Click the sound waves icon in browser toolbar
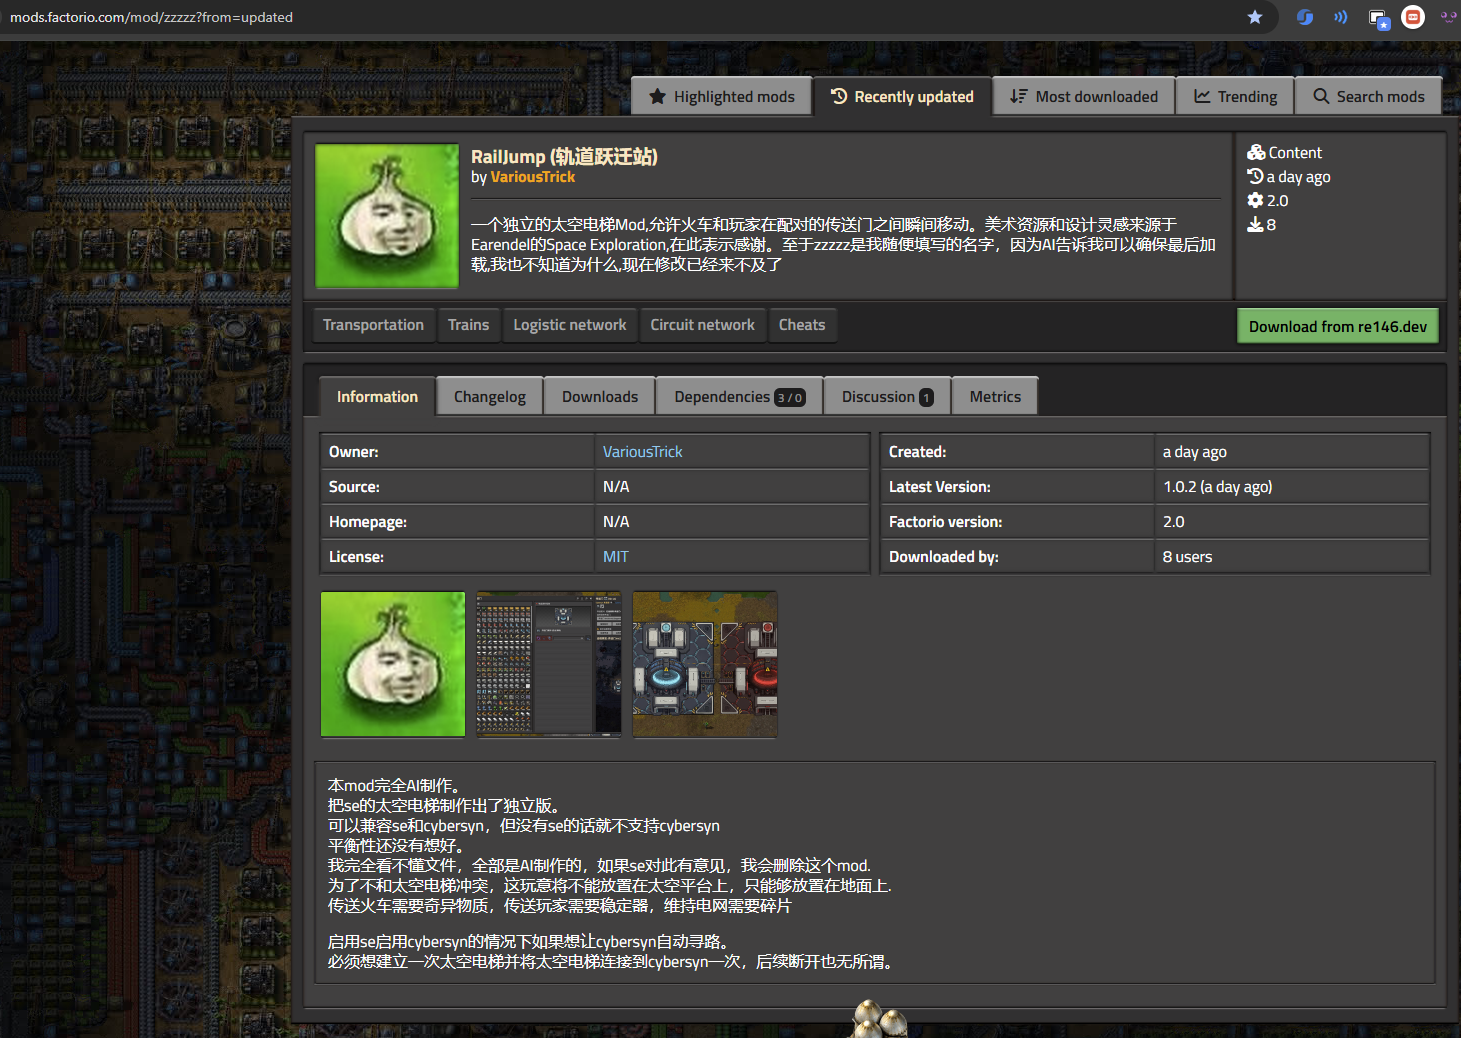Viewport: 1461px width, 1038px height. (x=1341, y=17)
